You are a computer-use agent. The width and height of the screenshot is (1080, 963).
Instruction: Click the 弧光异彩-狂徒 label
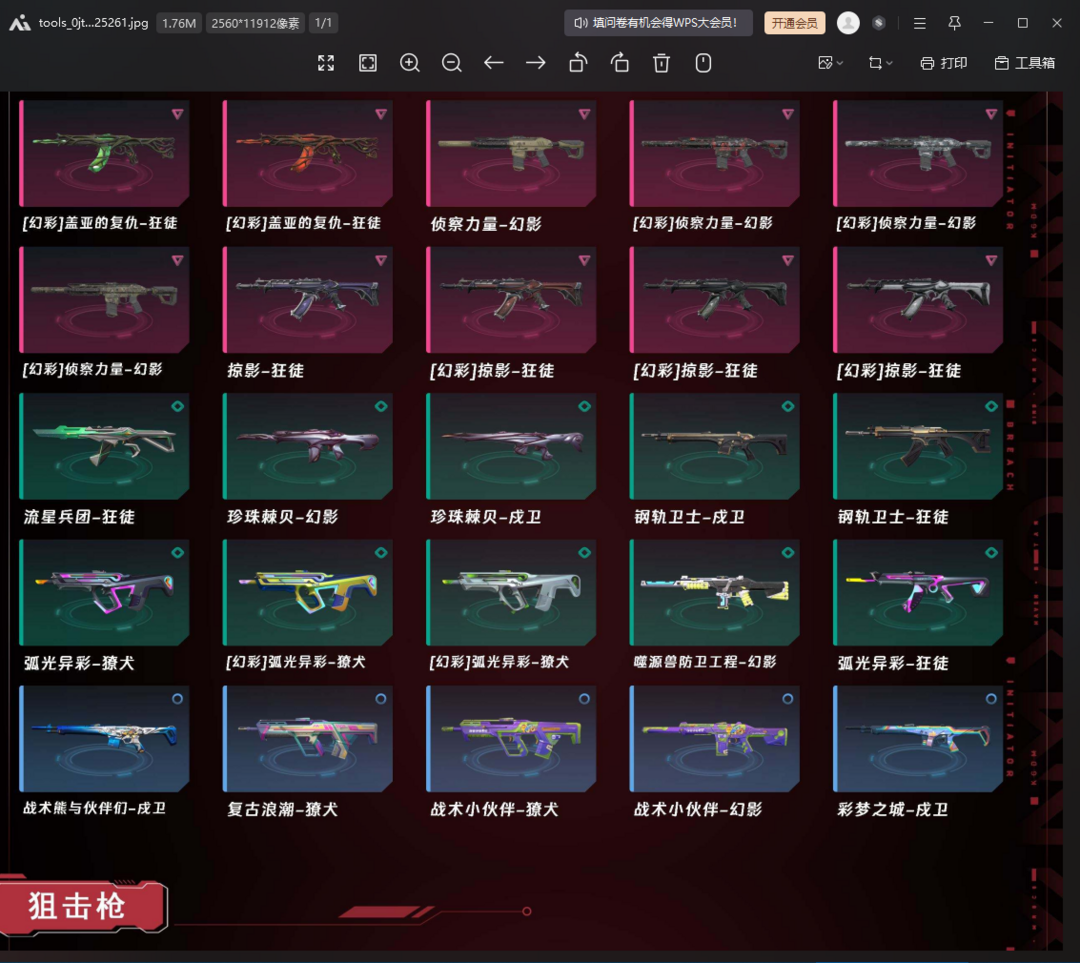893,663
